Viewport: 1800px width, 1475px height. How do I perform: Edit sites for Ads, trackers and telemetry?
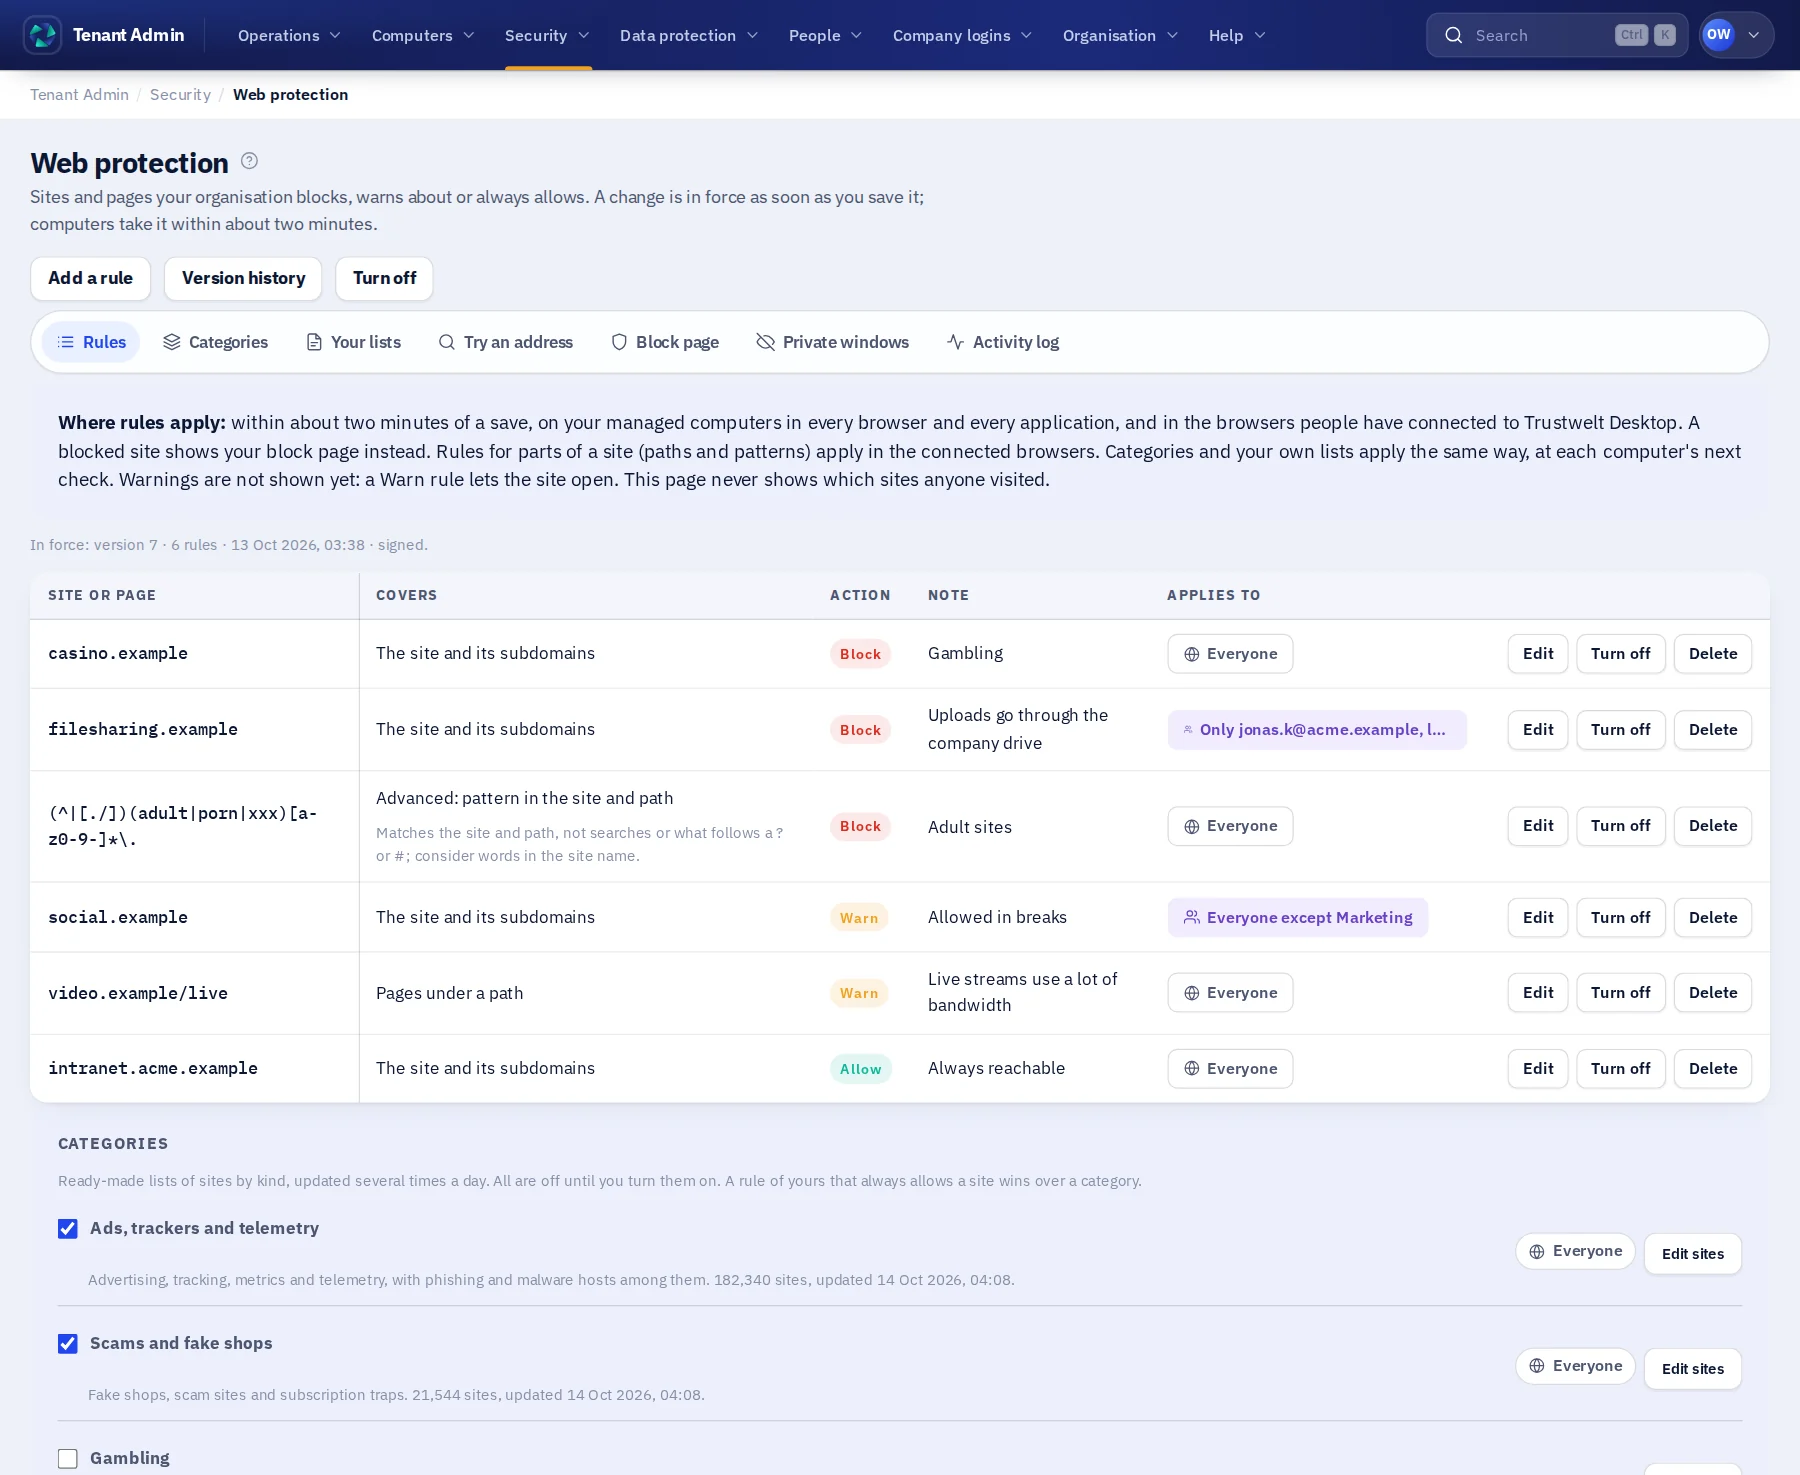(1693, 1254)
